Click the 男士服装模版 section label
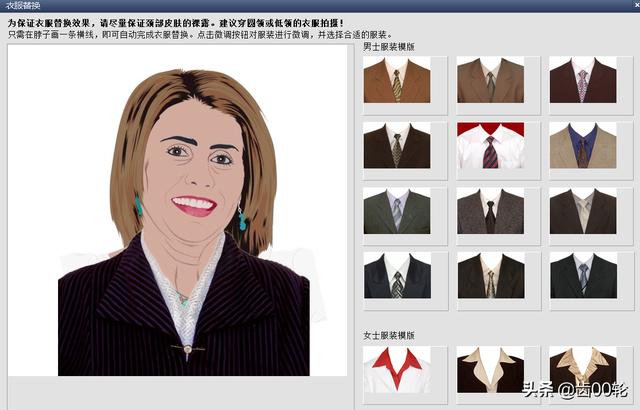The width and height of the screenshot is (640, 410). [x=389, y=47]
